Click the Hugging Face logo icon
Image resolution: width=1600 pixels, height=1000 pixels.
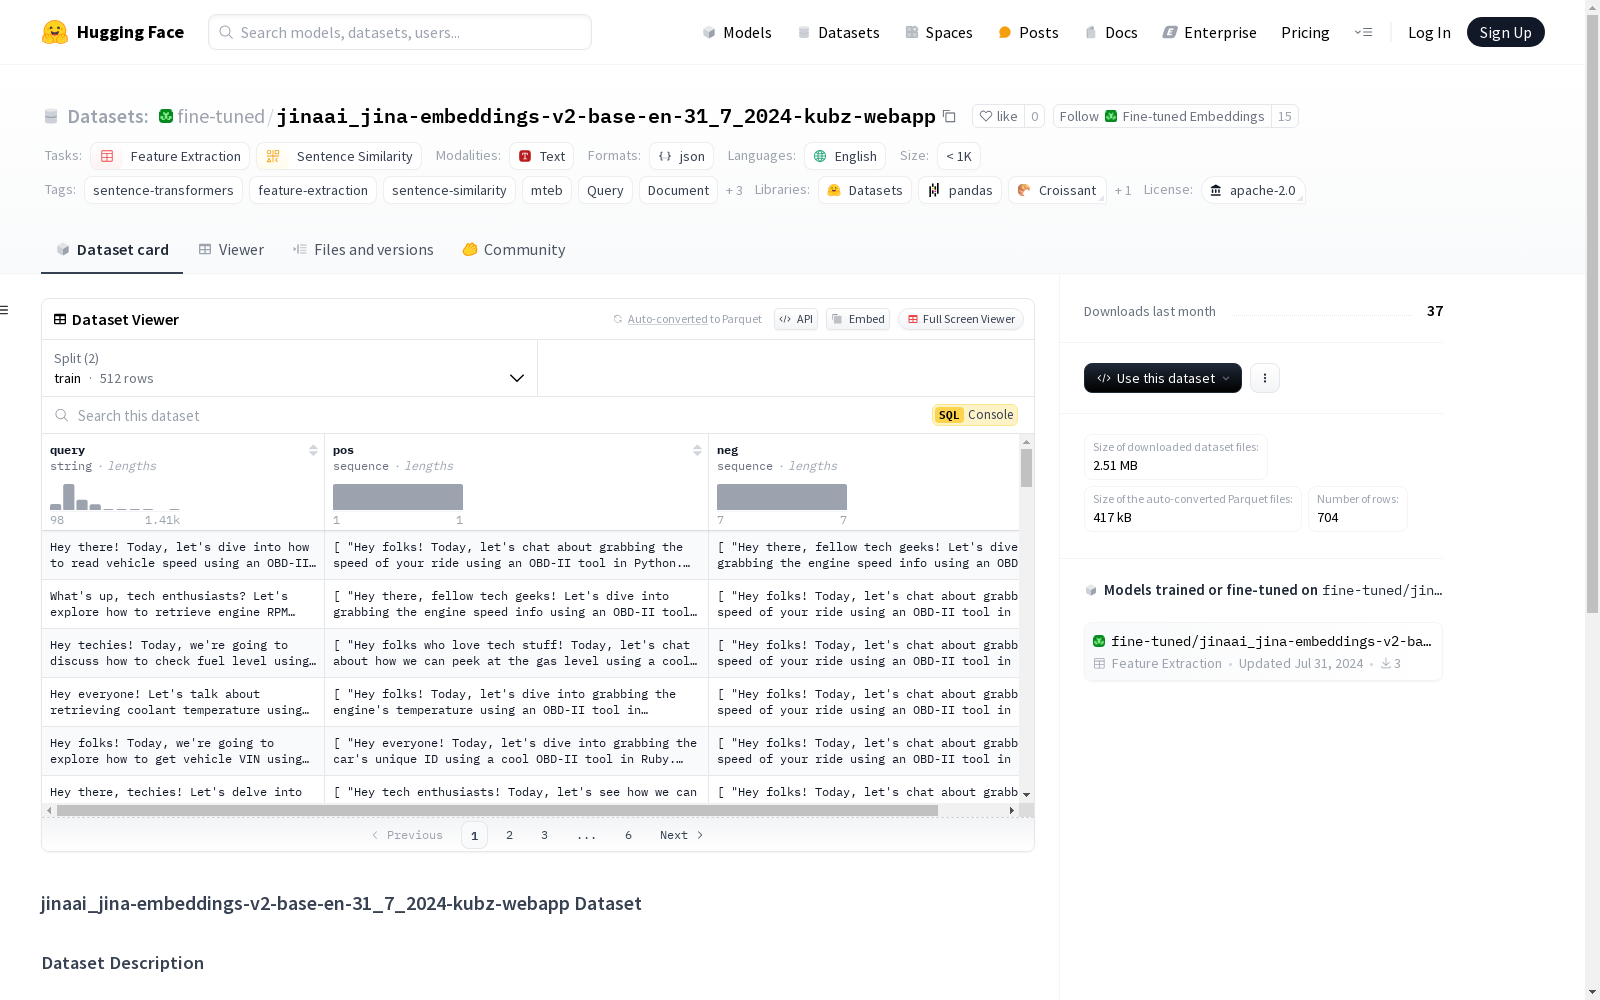55,32
